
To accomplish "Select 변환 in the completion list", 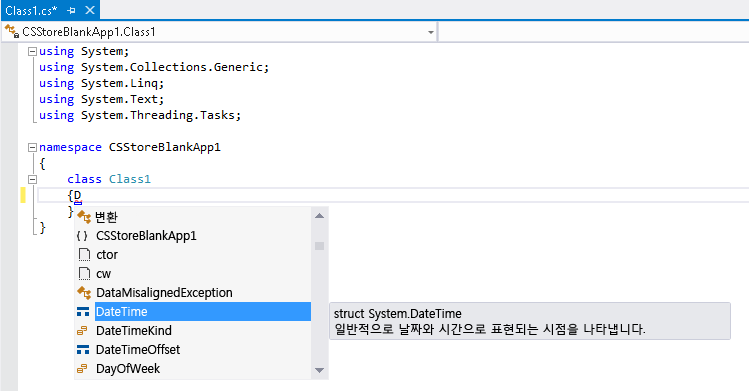I will tap(193, 217).
